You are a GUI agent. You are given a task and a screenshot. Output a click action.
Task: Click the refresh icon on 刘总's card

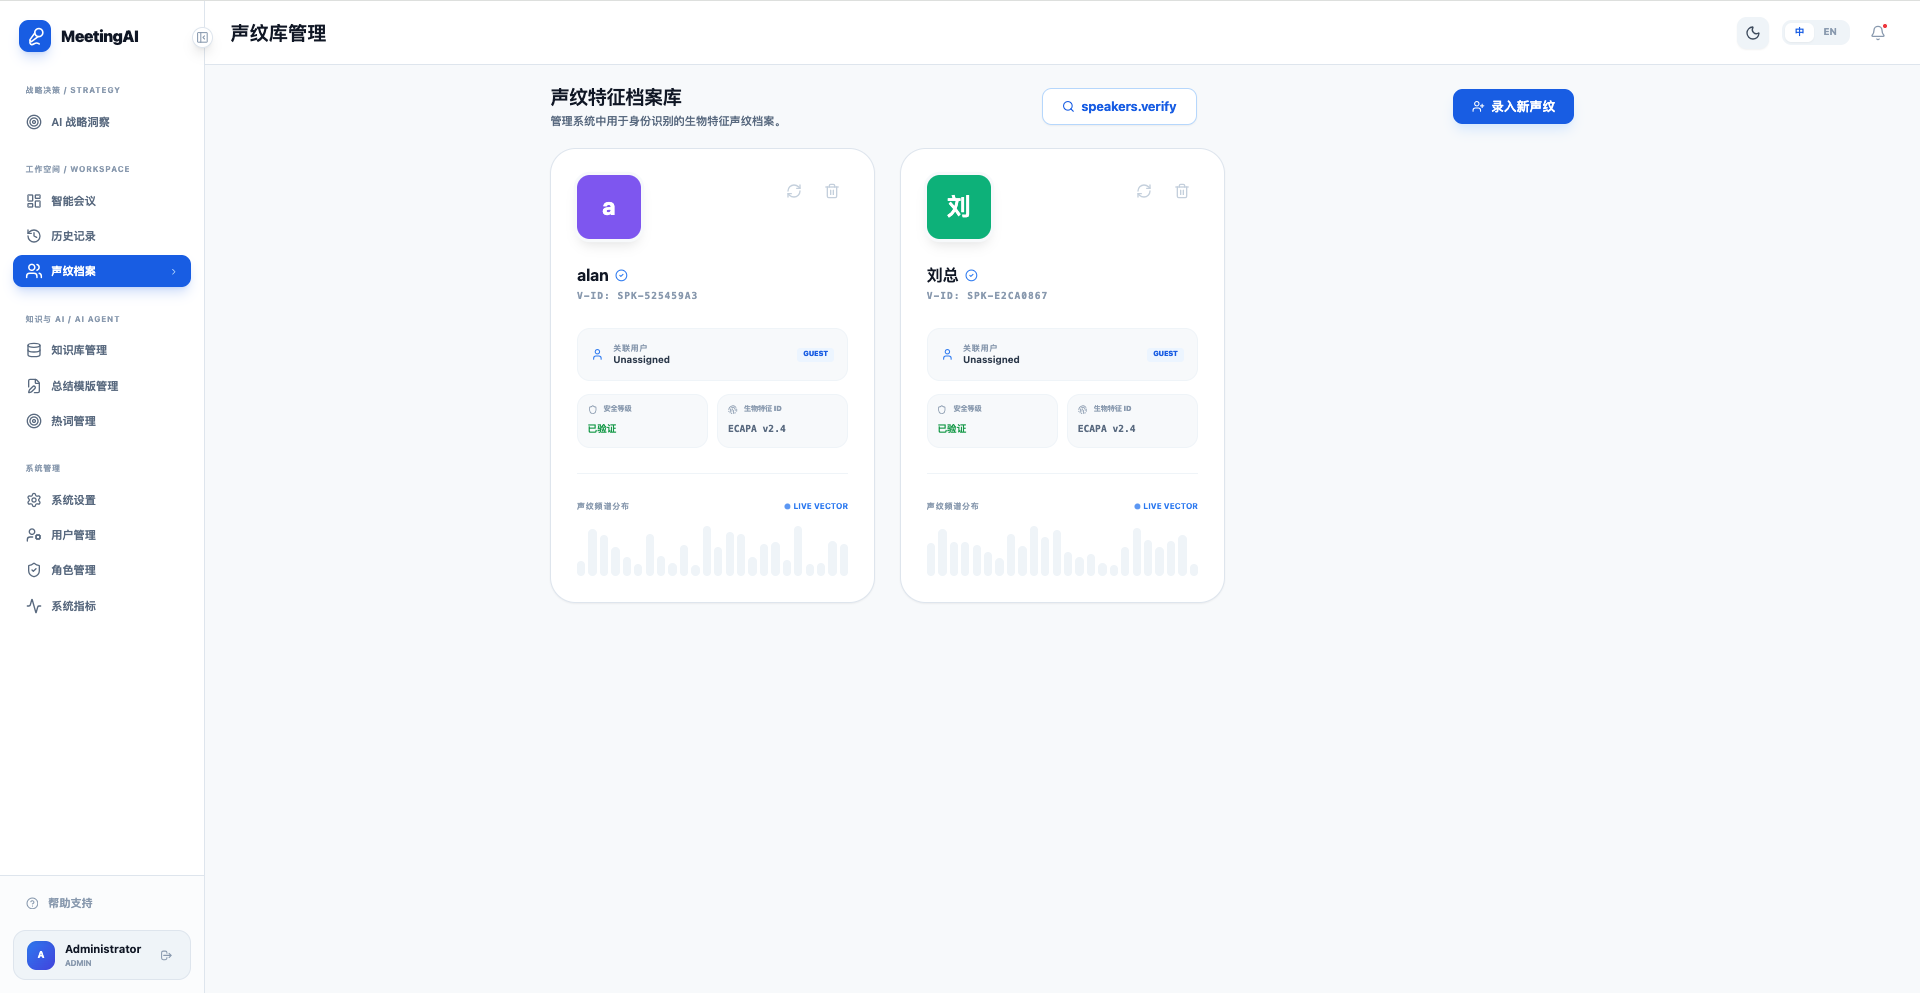(1144, 191)
